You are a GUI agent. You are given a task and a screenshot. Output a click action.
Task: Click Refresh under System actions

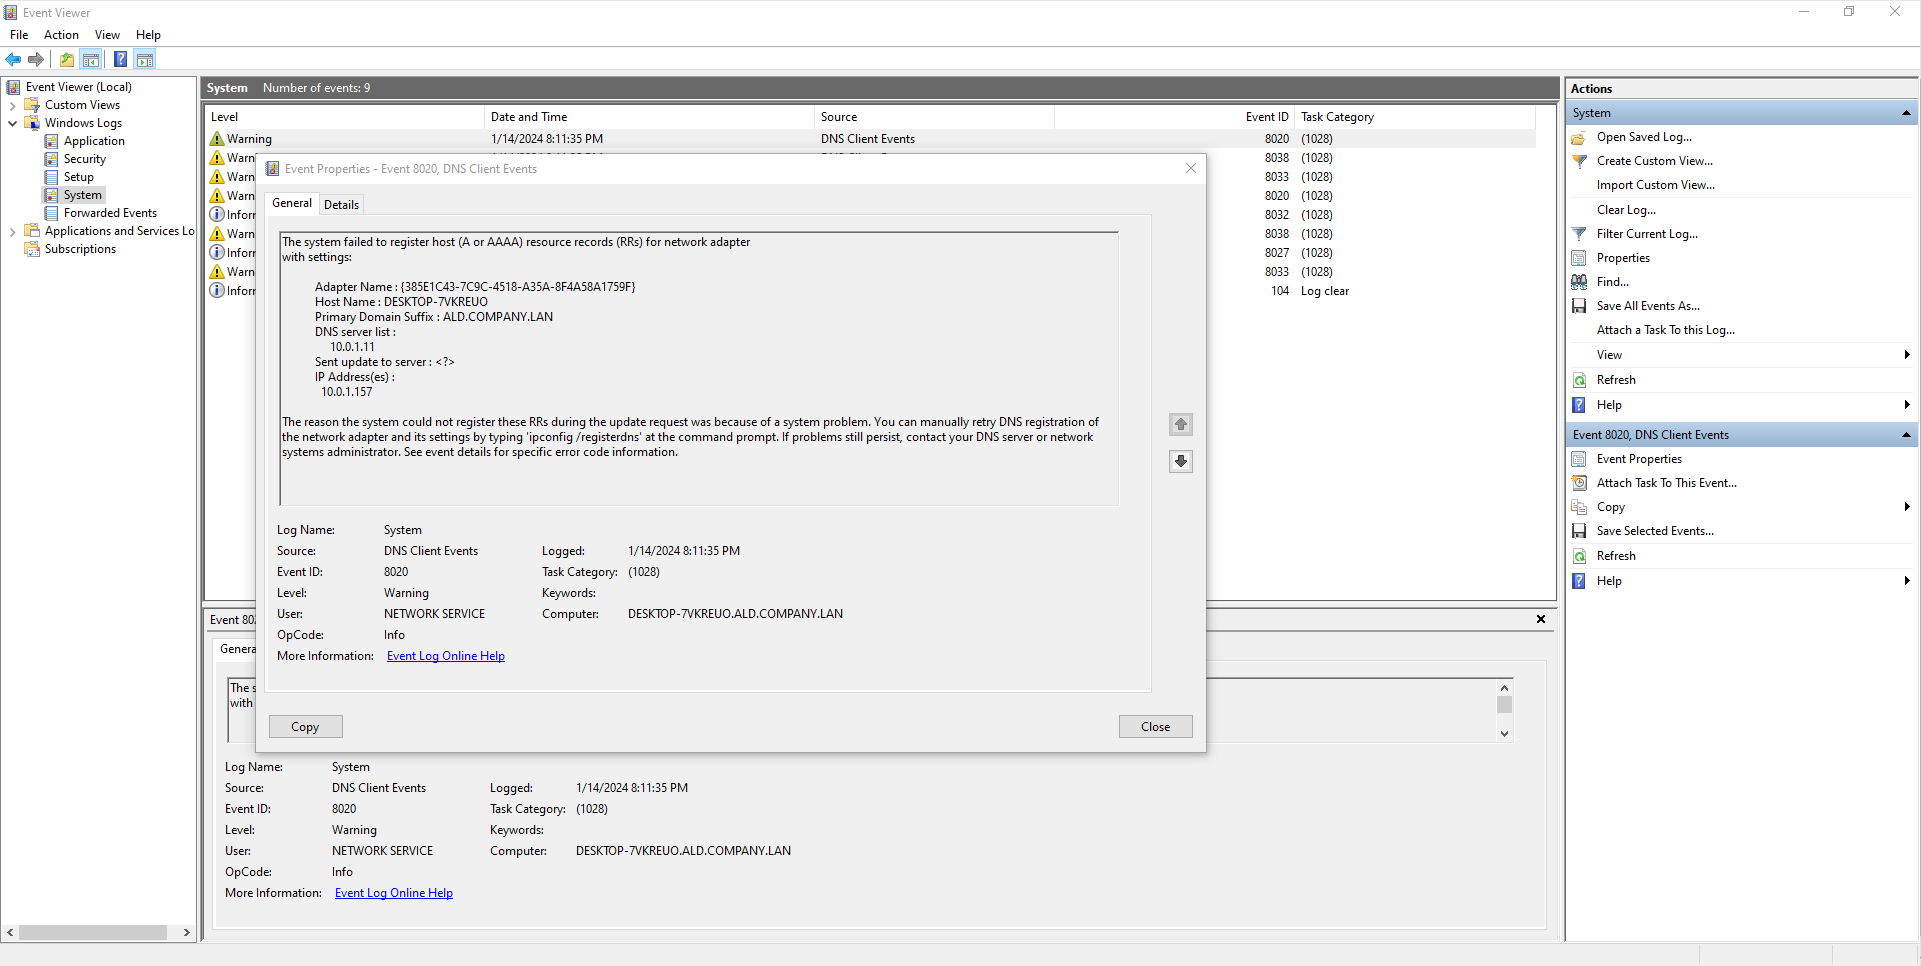(1616, 380)
